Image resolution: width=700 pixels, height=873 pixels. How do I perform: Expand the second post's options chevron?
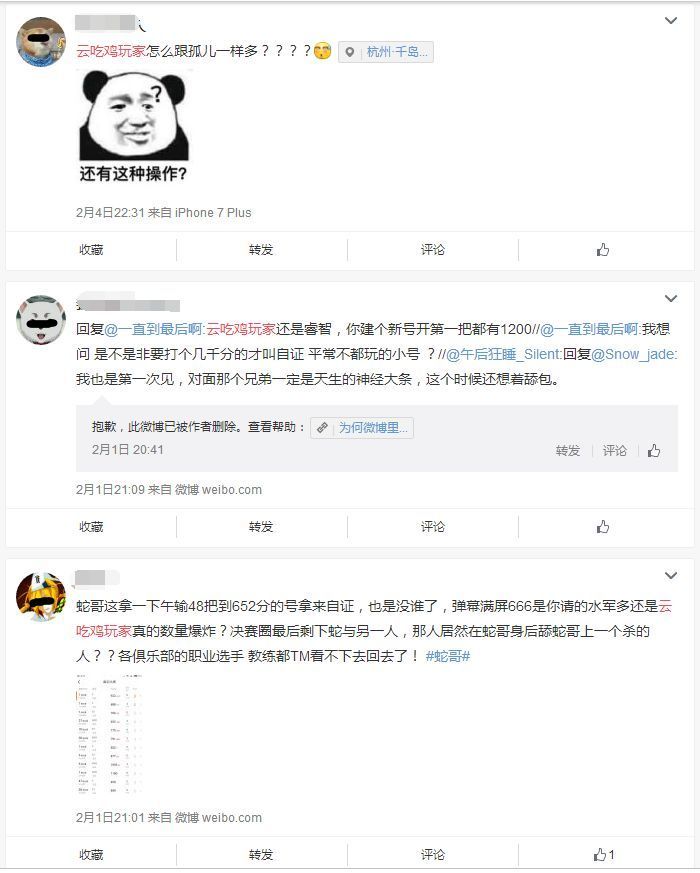tap(670, 298)
